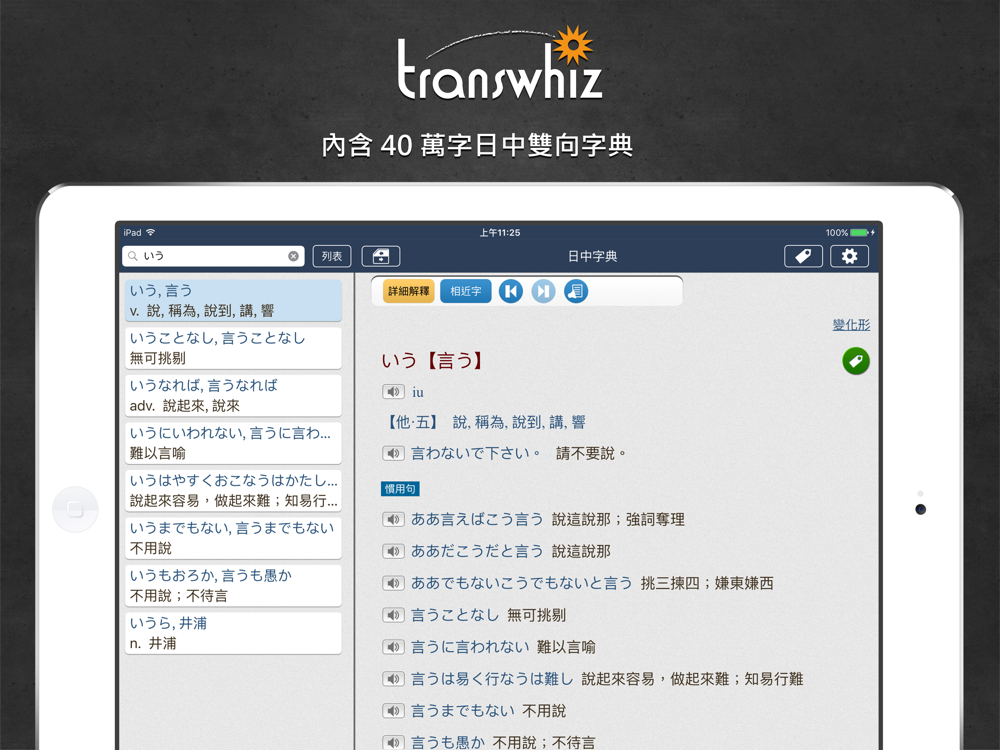Play audio for ああ言えばこう言う phrase
Image resolution: width=1000 pixels, height=750 pixels.
393,519
